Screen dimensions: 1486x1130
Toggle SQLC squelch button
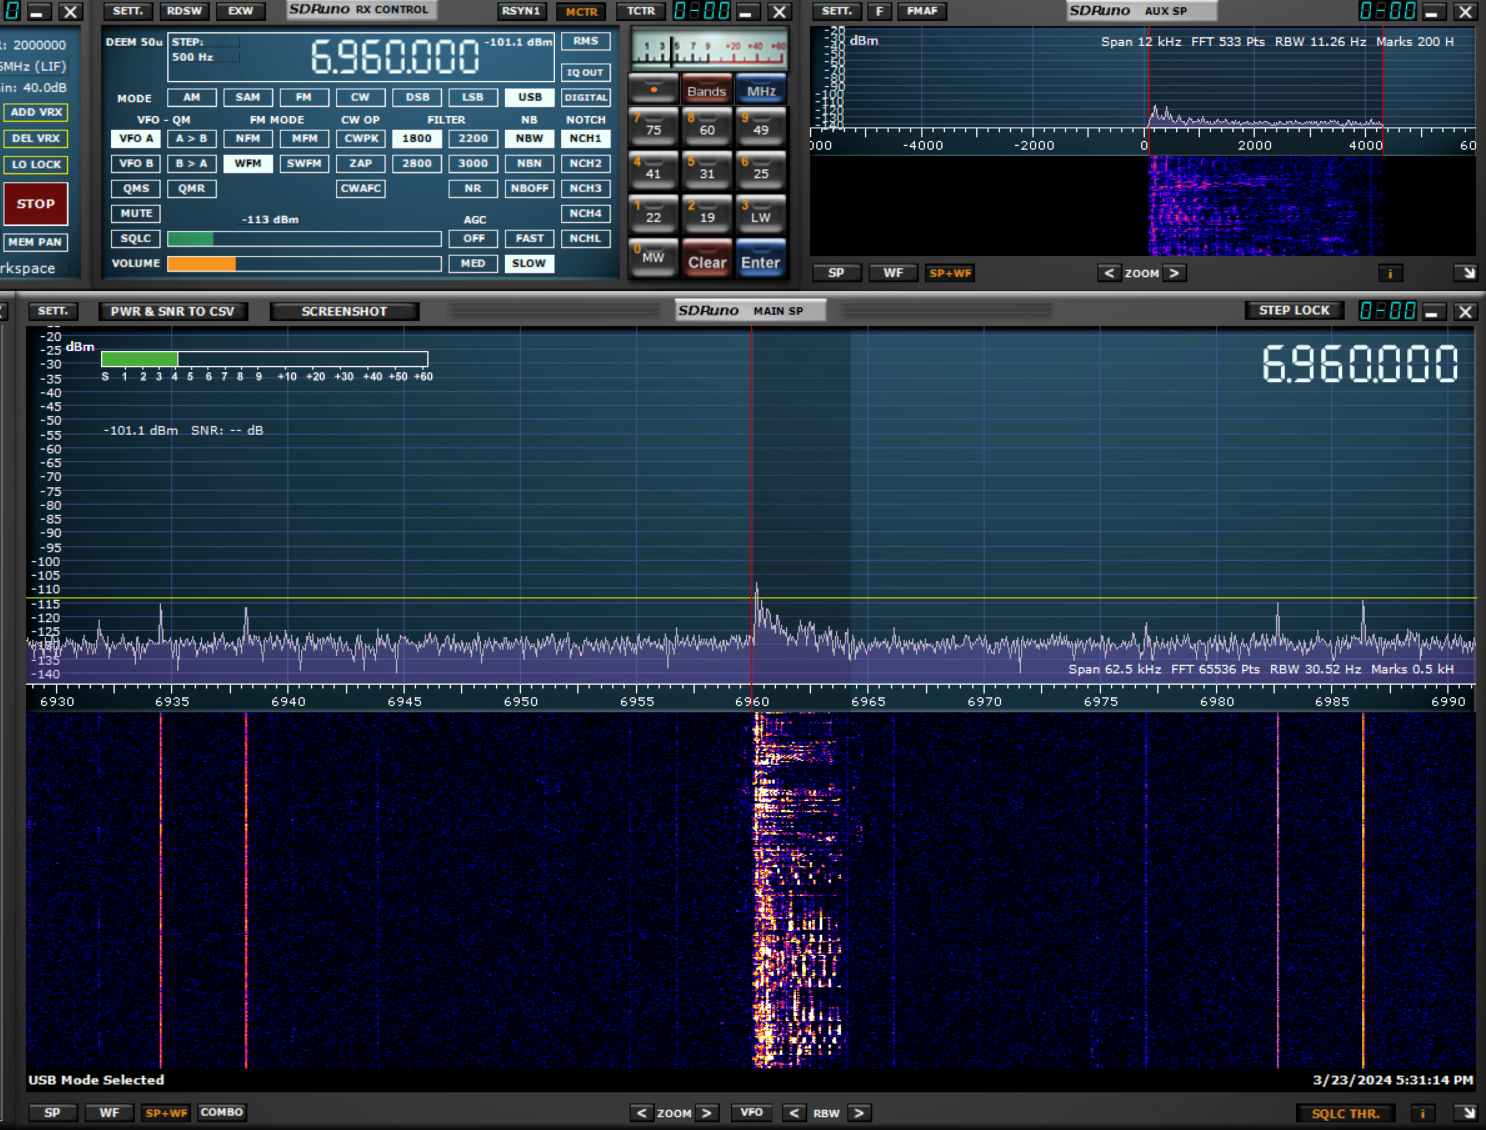136,238
